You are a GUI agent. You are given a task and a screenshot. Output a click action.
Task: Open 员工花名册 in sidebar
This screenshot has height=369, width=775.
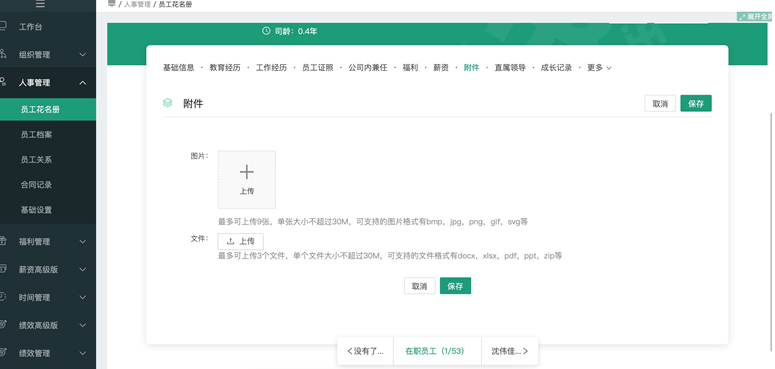coord(48,109)
